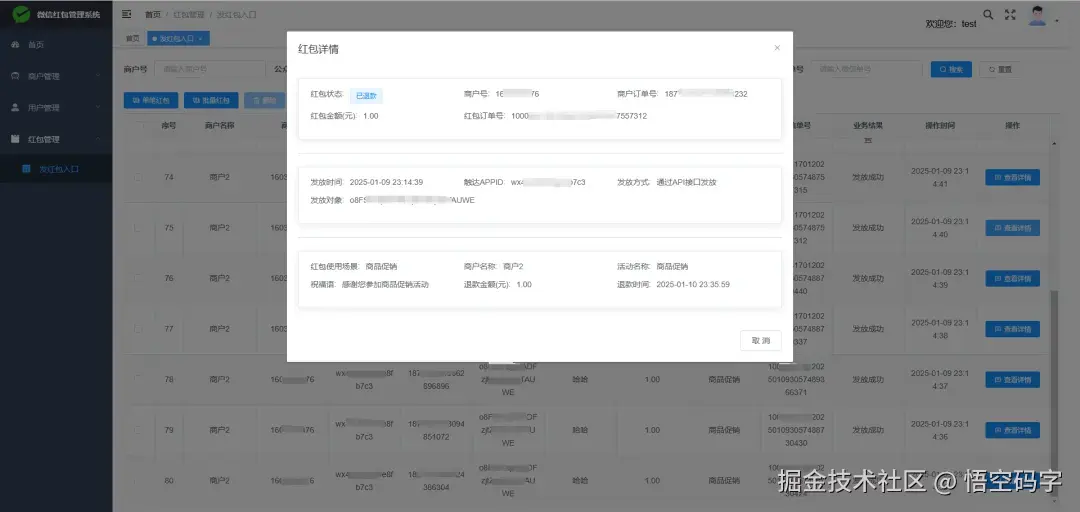Click the 感谢您参加商品促销活动 greeting text
The width and height of the screenshot is (1080, 512).
tap(385, 284)
